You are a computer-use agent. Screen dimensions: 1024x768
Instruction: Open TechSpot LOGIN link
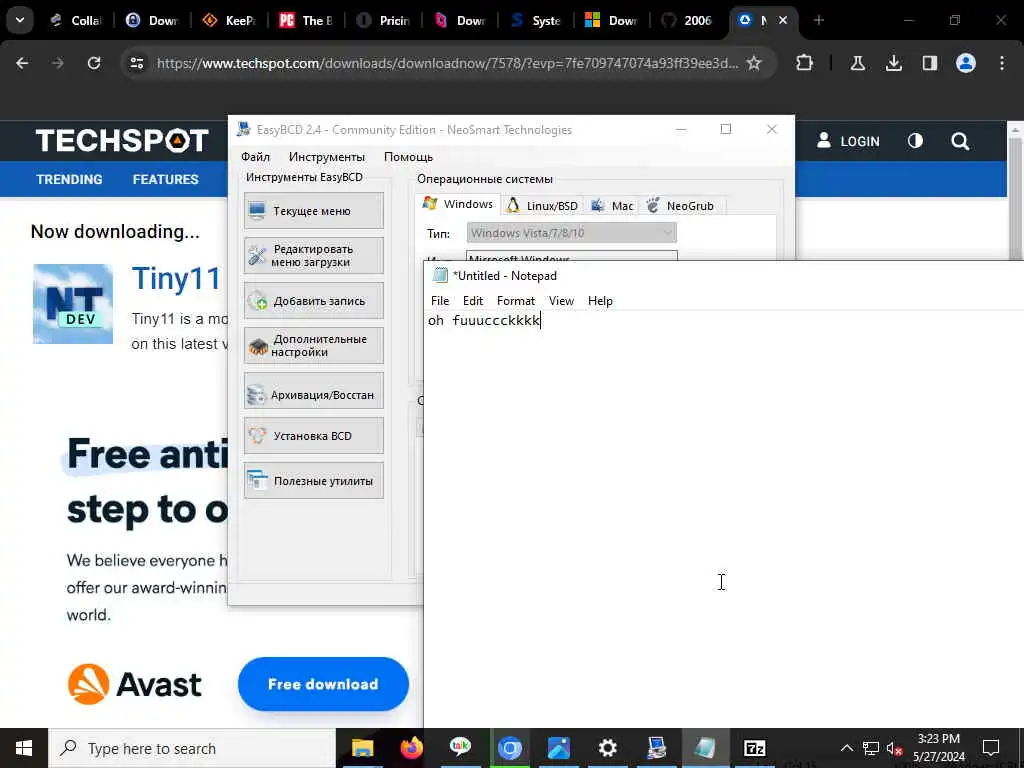pyautogui.click(x=848, y=141)
